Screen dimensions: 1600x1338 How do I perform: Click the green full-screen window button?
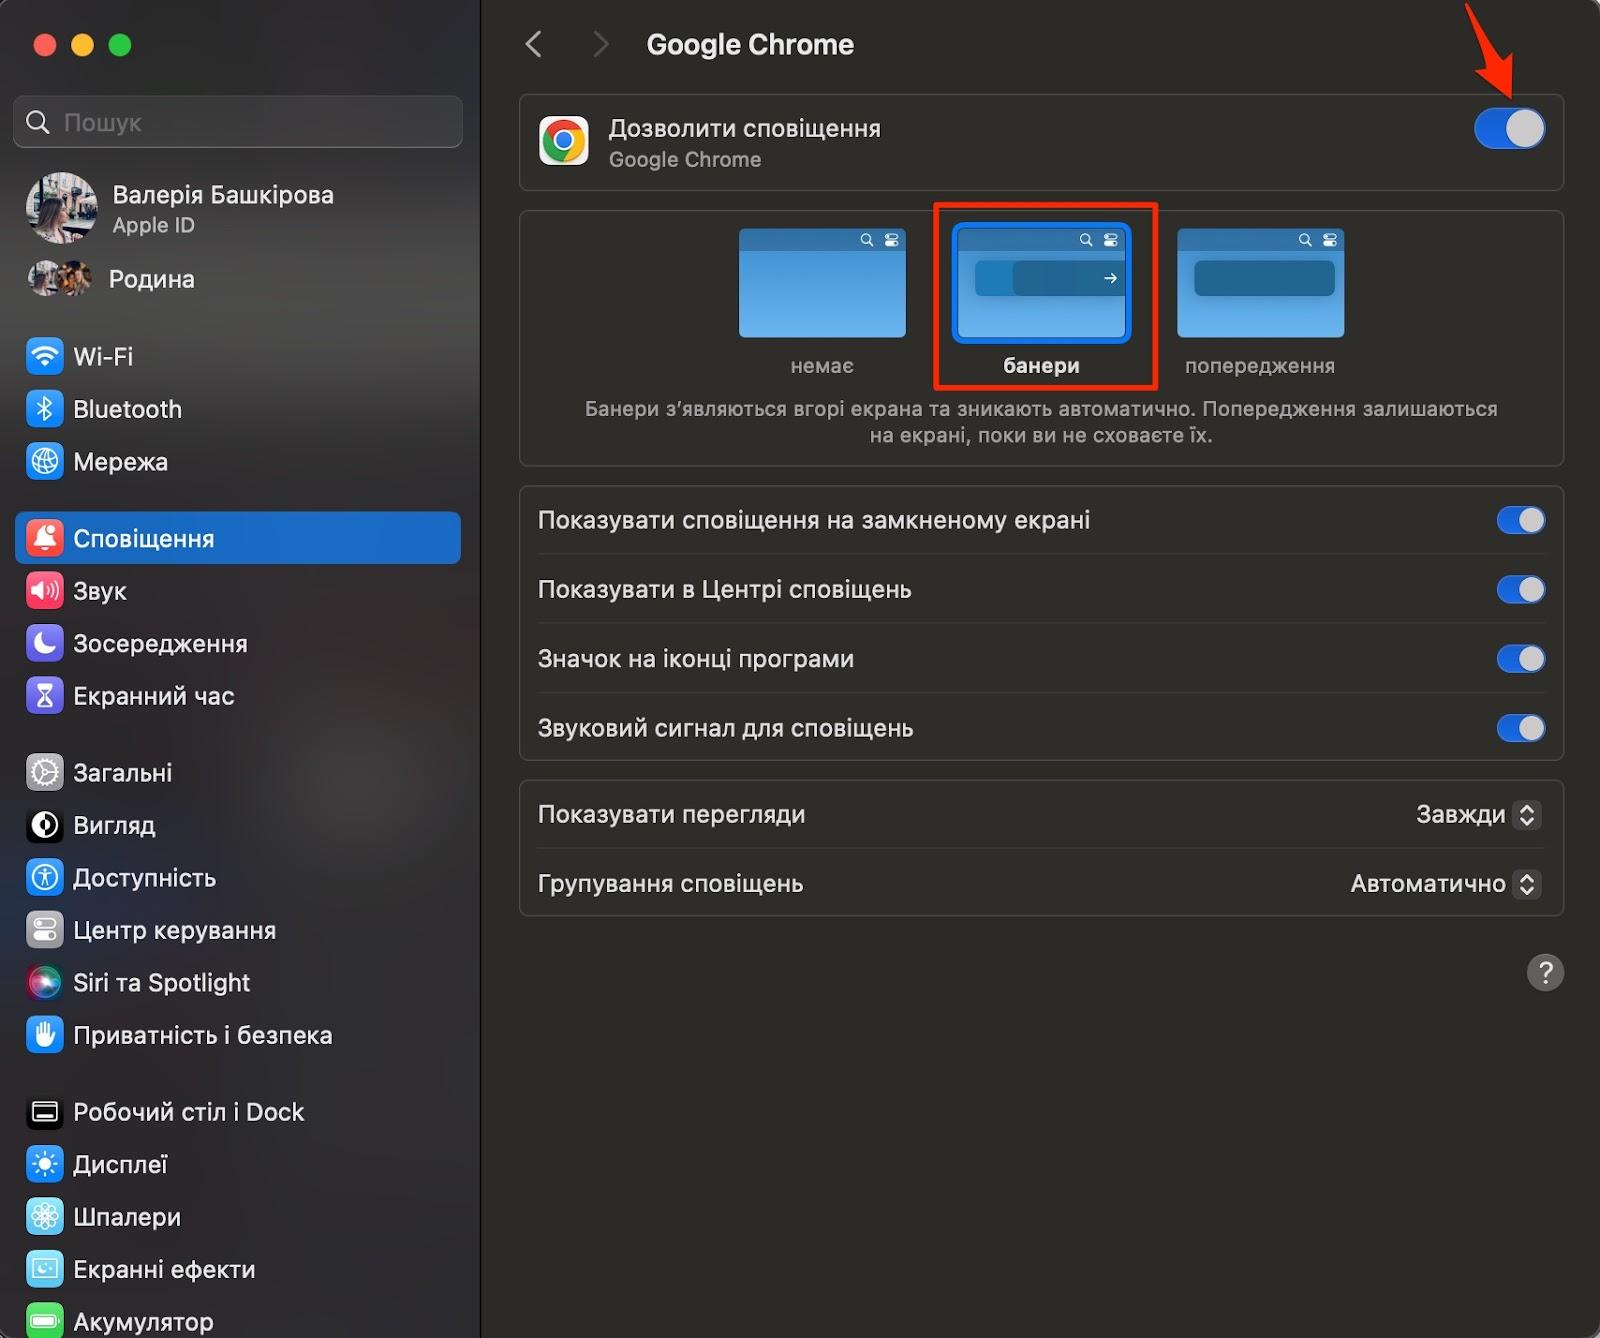coord(120,45)
